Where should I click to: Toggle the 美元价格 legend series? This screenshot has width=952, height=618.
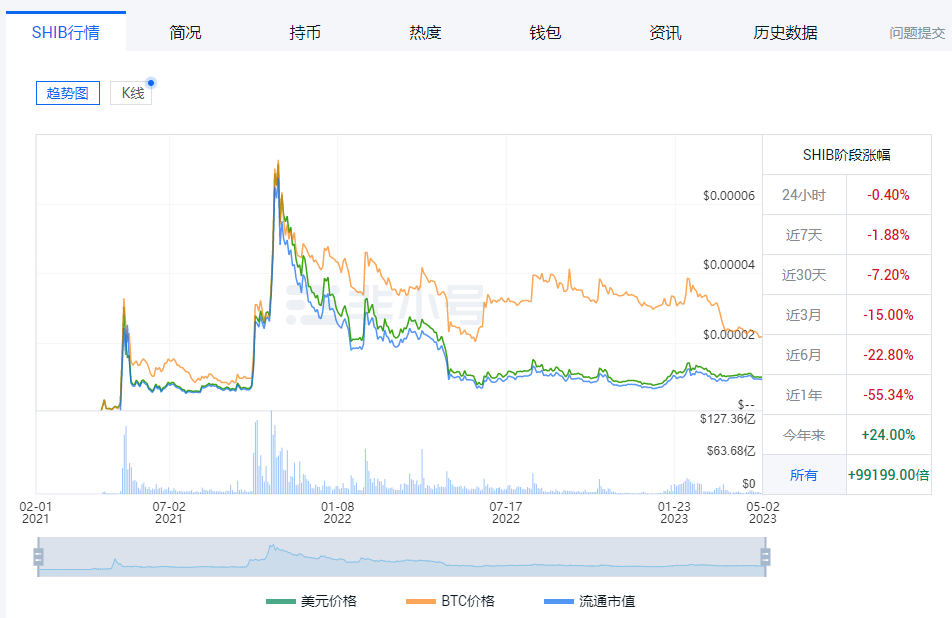tap(311, 601)
